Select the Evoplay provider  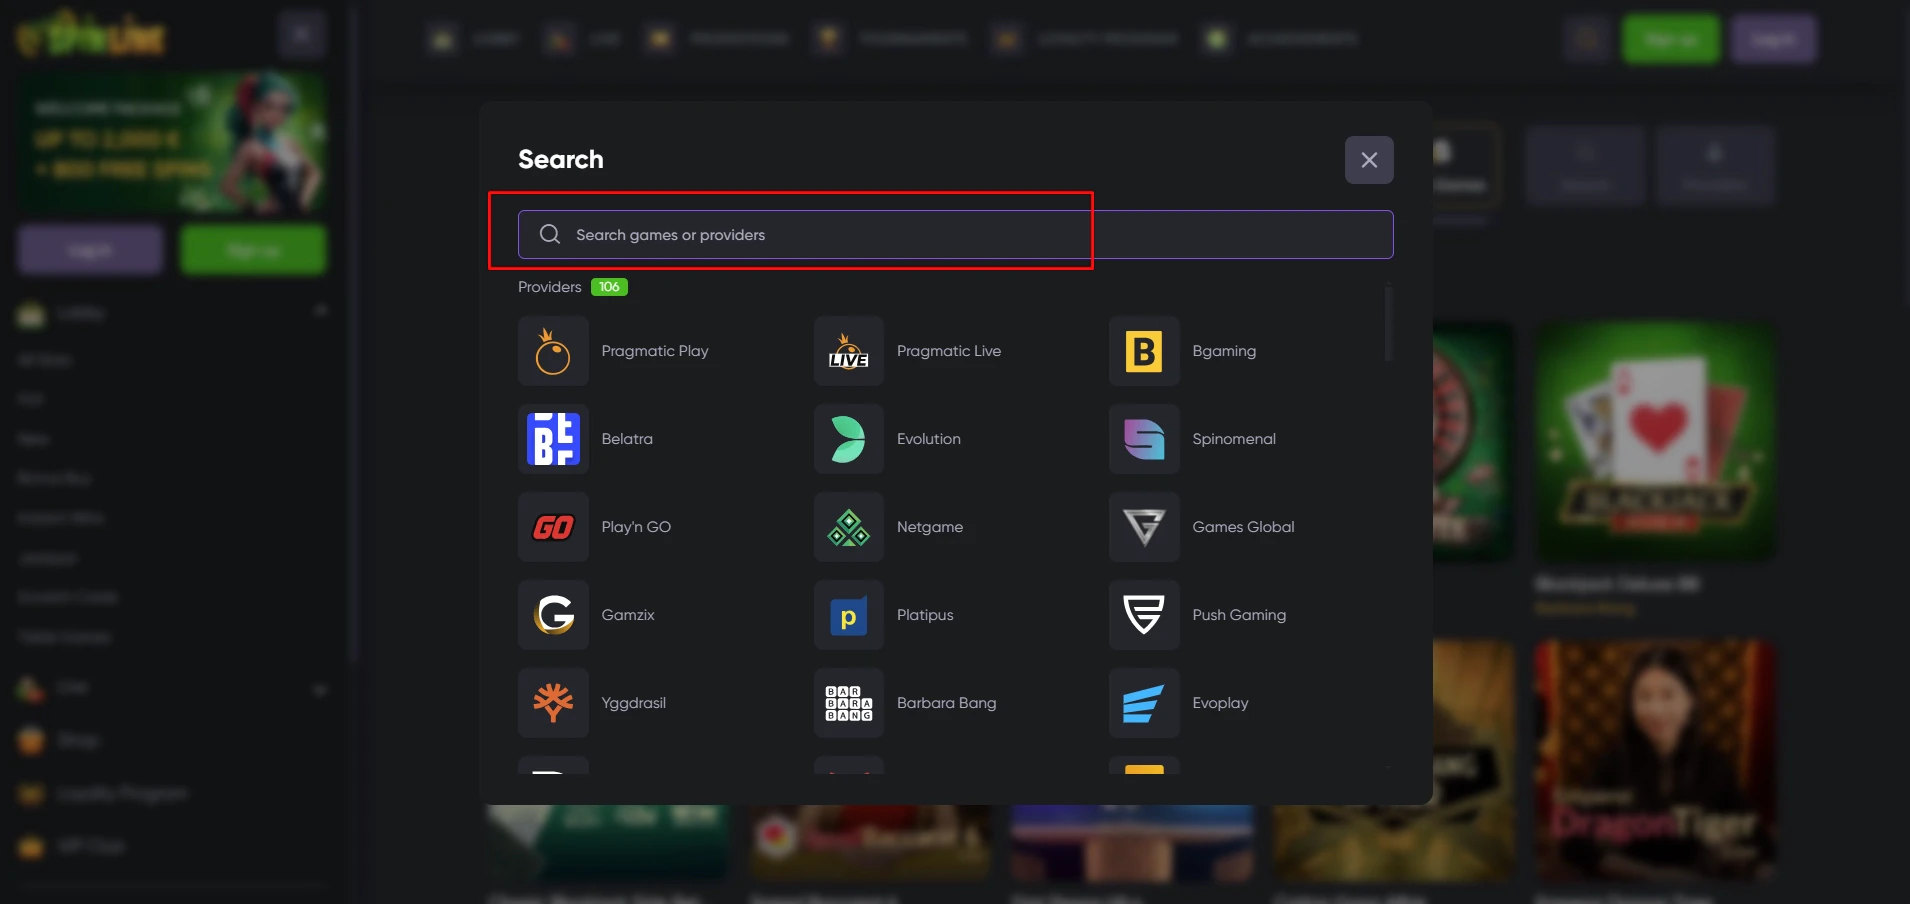[1179, 703]
